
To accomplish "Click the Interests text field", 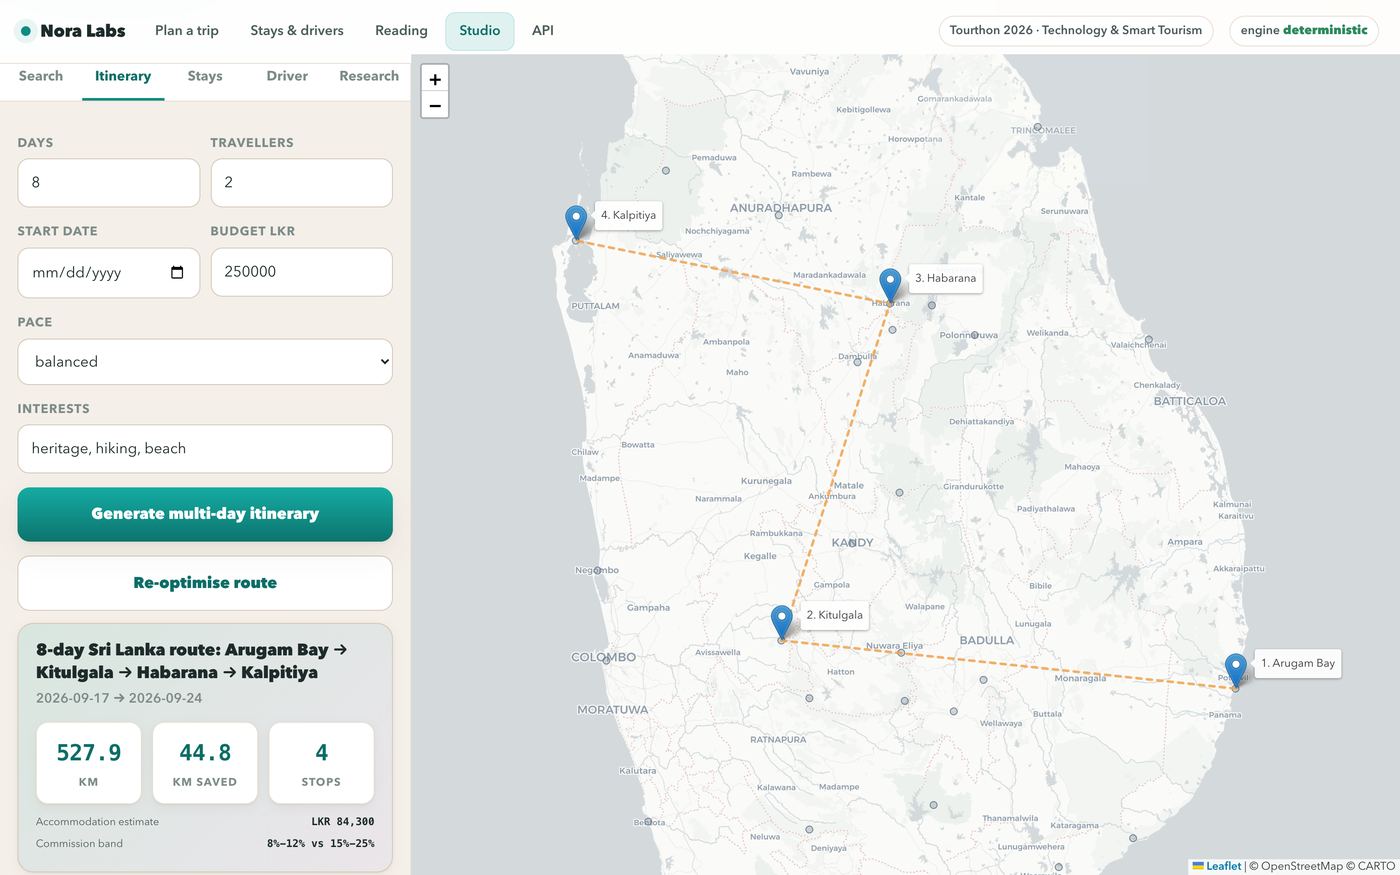I will tap(205, 449).
